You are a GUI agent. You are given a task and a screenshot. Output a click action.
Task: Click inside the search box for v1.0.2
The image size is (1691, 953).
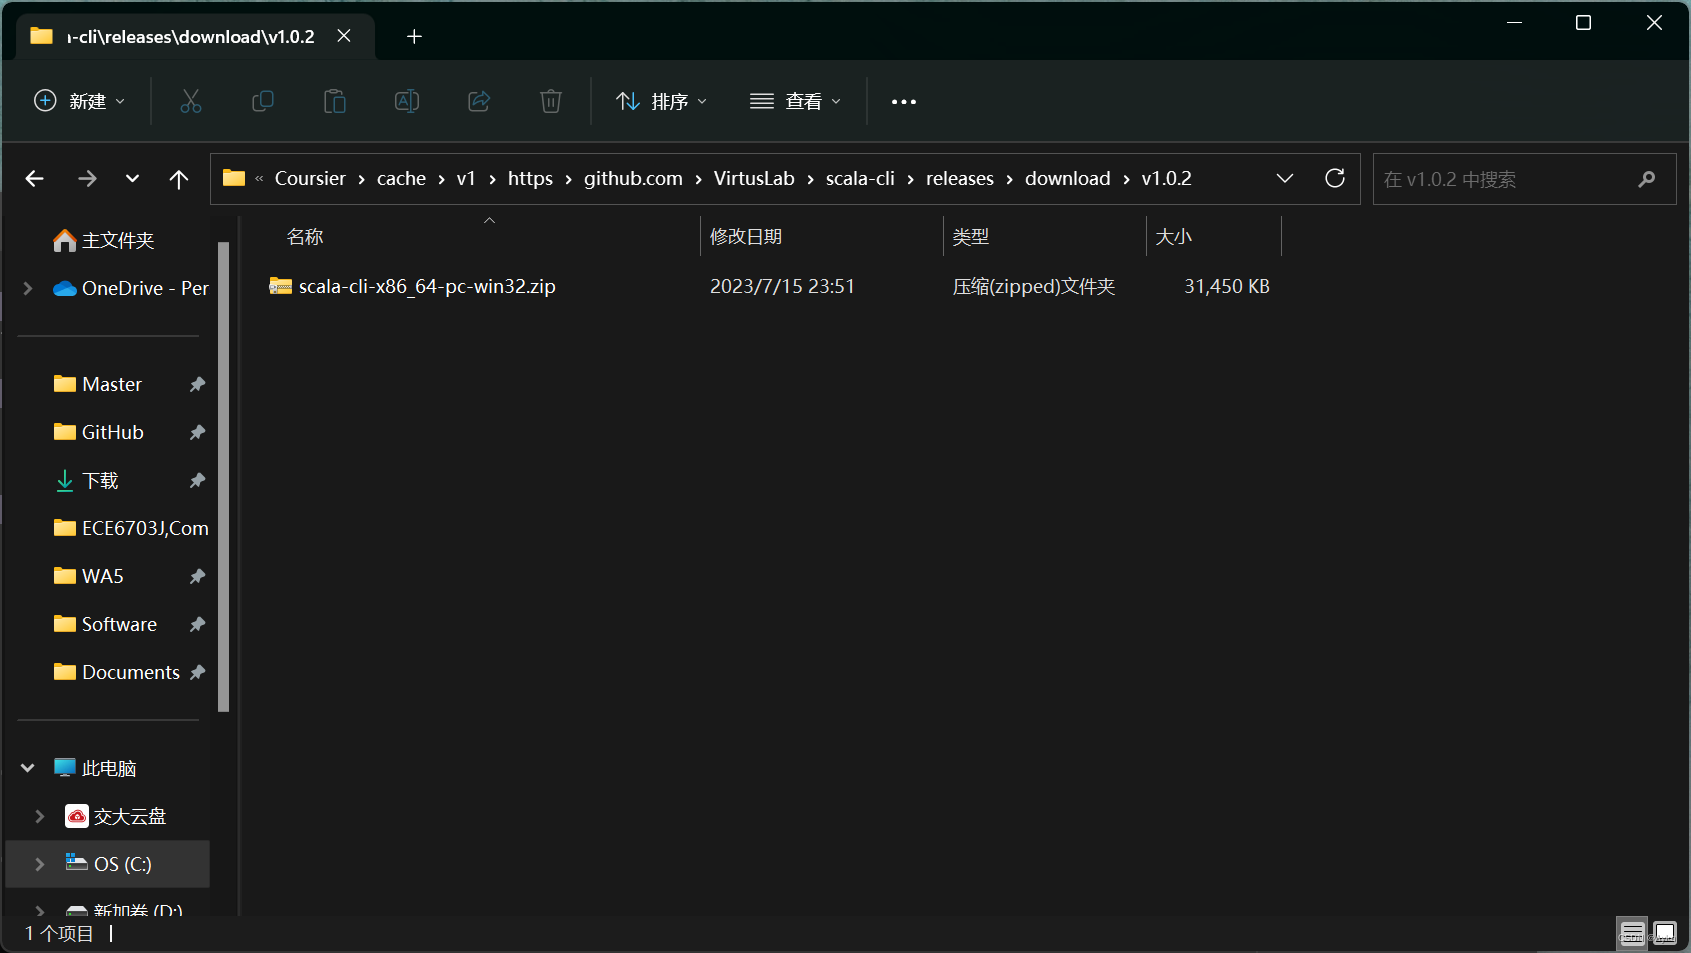pyautogui.click(x=1500, y=178)
